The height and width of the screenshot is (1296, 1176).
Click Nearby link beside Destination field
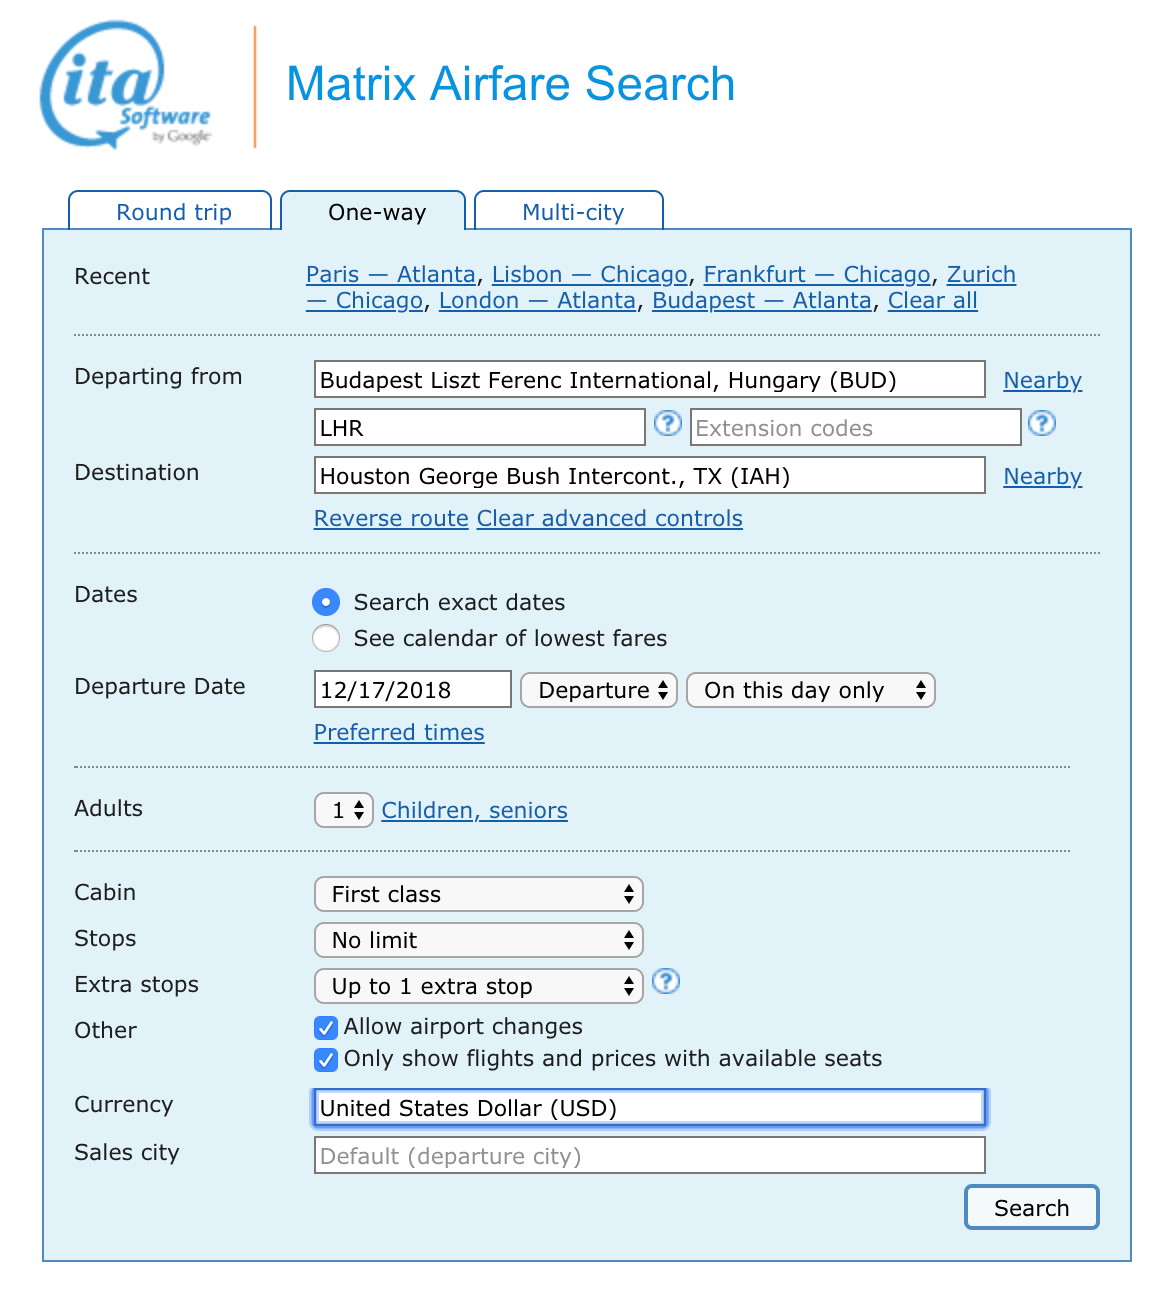[x=1042, y=476]
